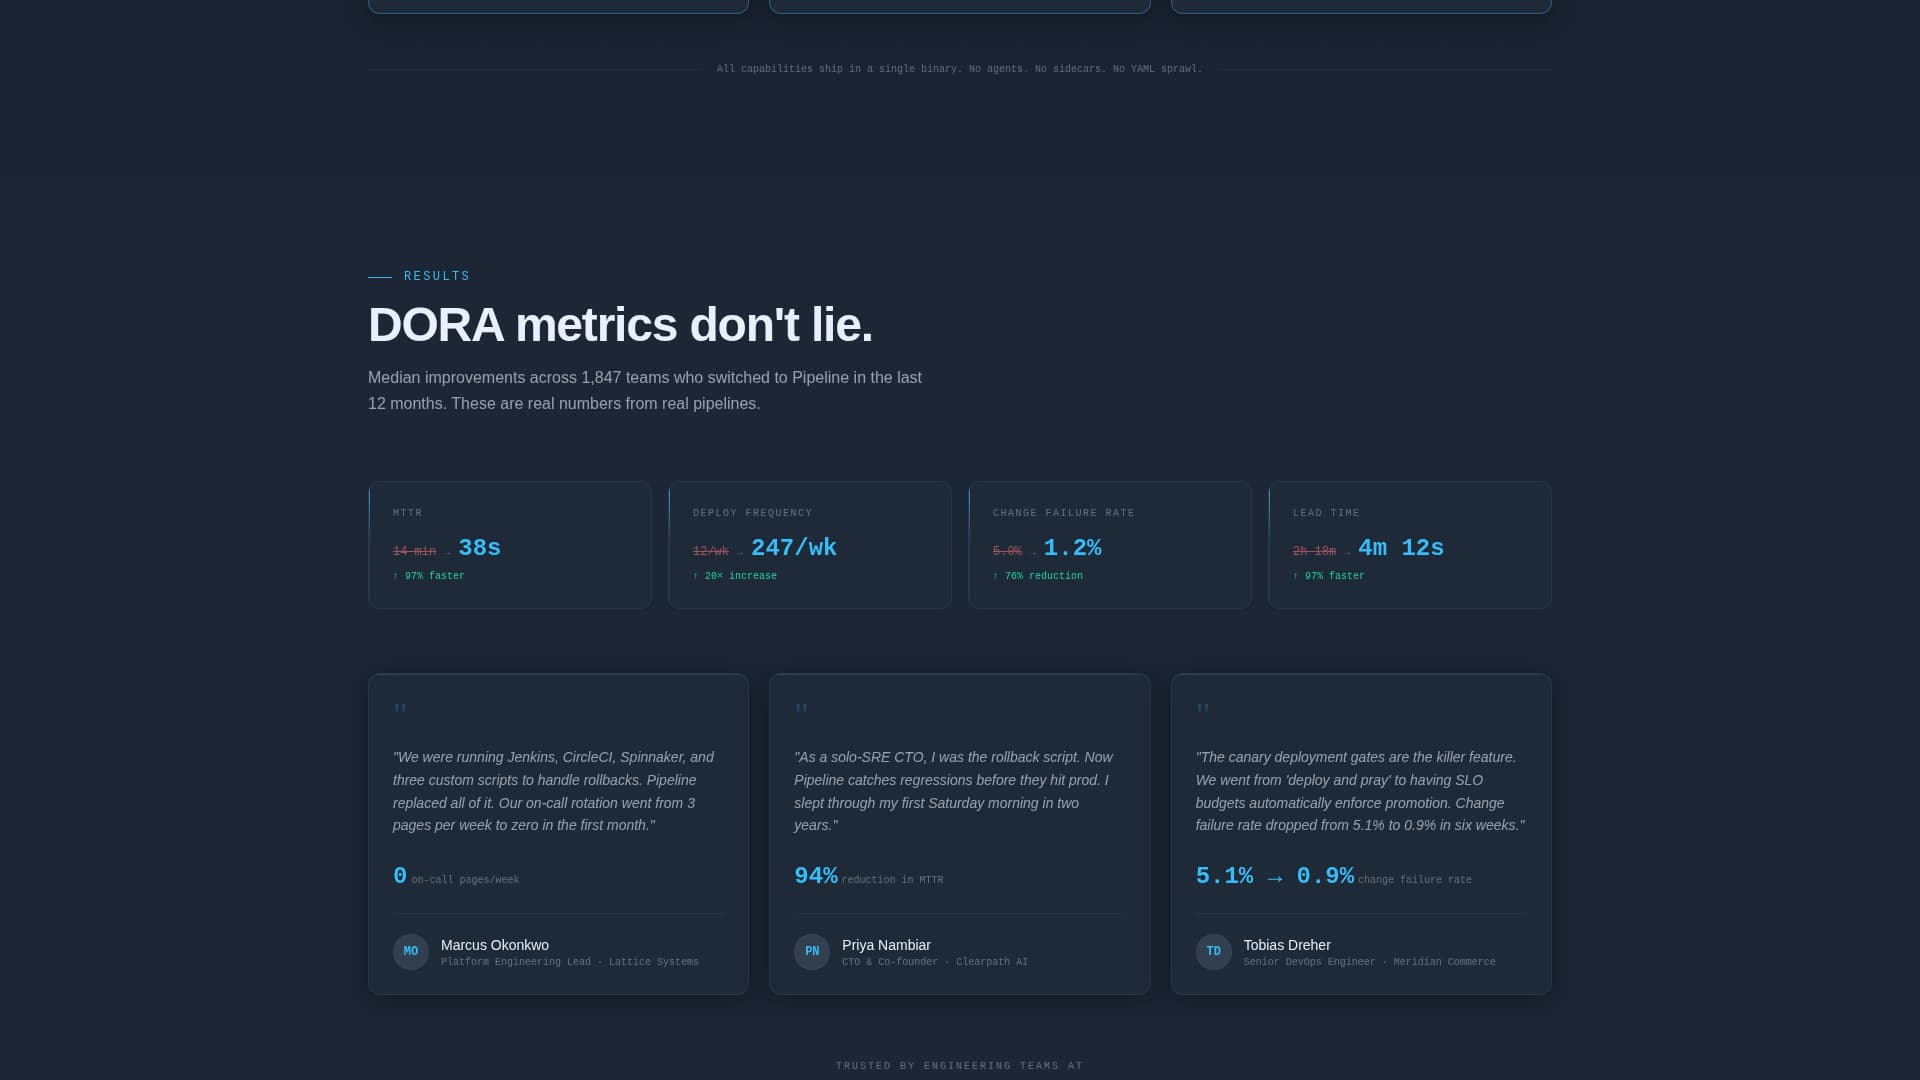Click CTO & Co-founder · Clearpath AI
1920x1080 pixels.
click(935, 962)
